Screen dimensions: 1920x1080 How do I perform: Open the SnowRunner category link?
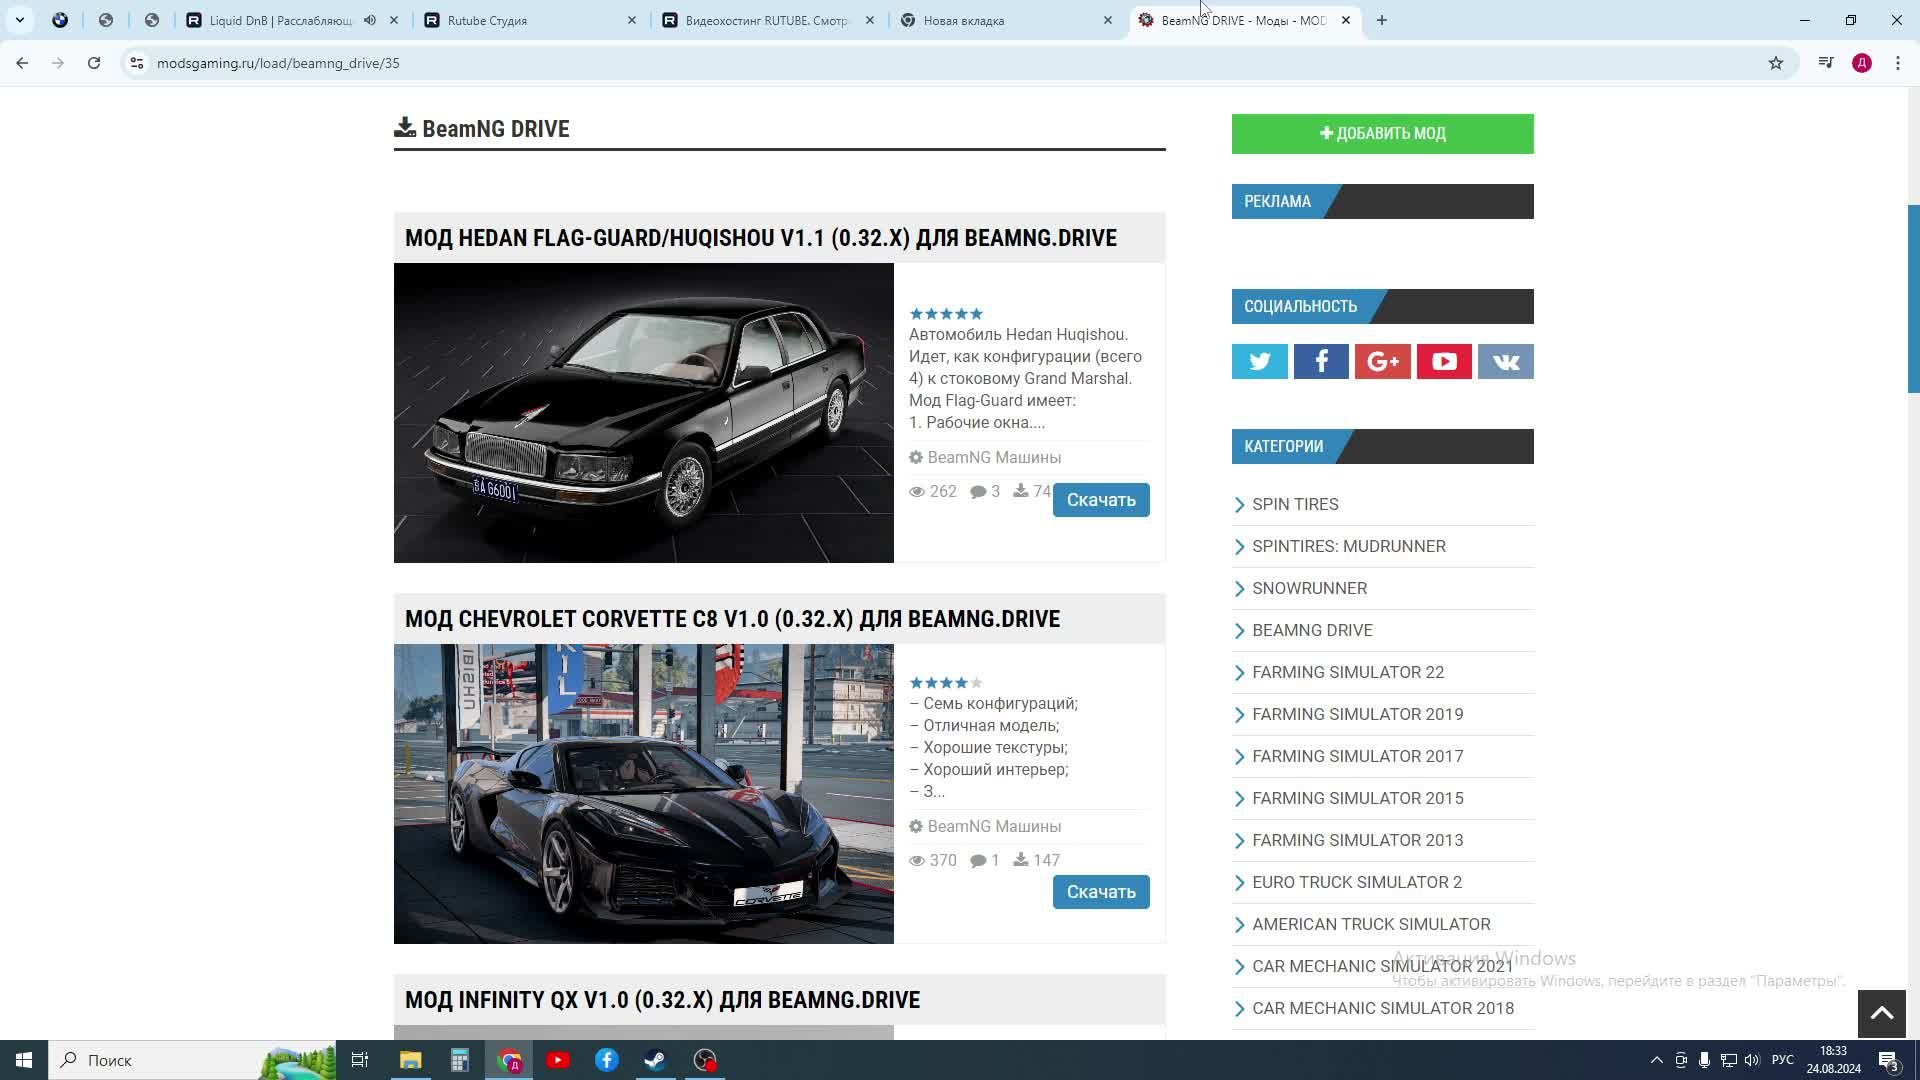coord(1309,588)
